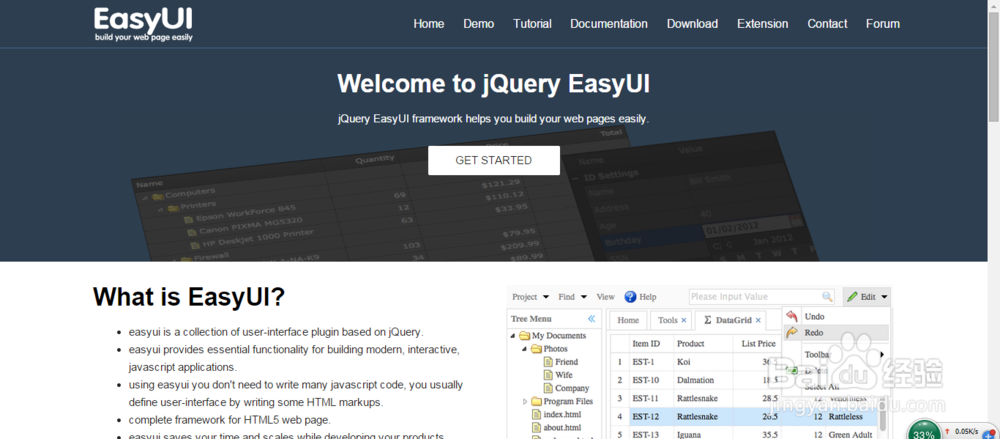This screenshot has height=439, width=1000.
Task: Click the Company file icon
Action: pyautogui.click(x=548, y=388)
